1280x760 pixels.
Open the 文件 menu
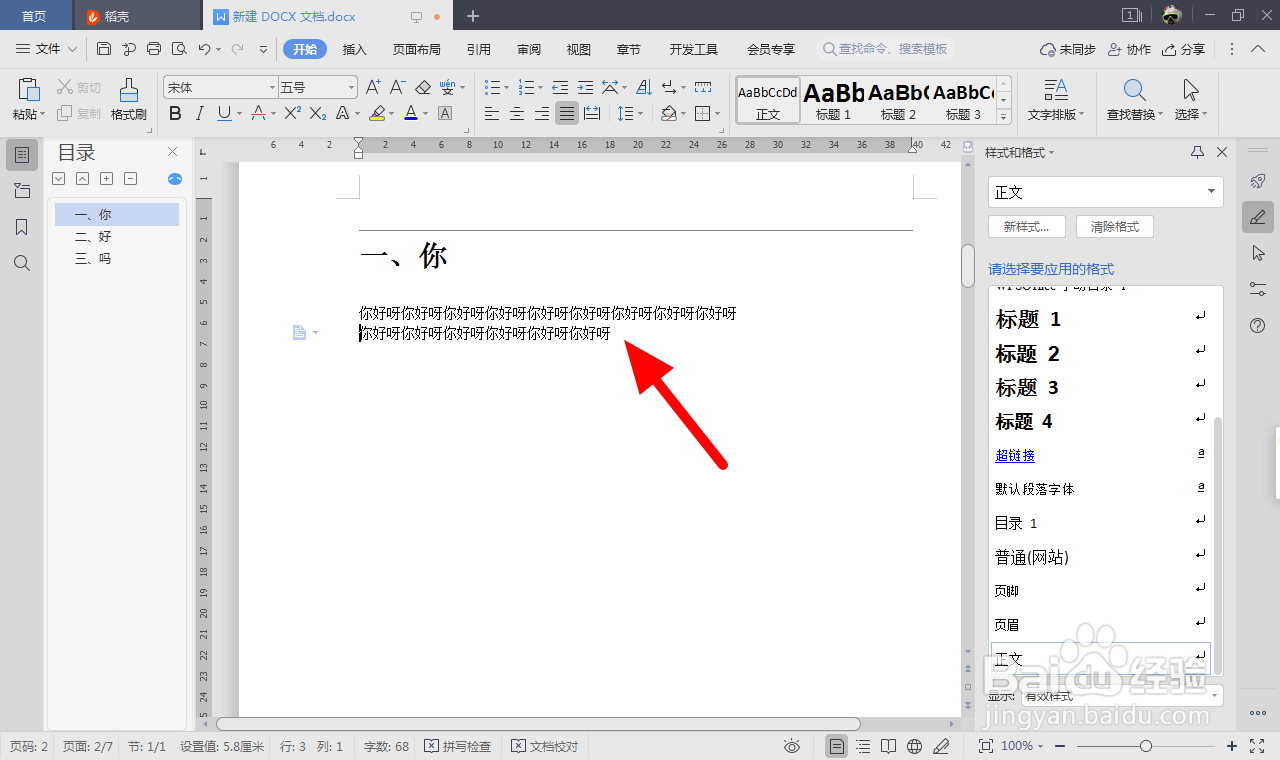point(47,49)
